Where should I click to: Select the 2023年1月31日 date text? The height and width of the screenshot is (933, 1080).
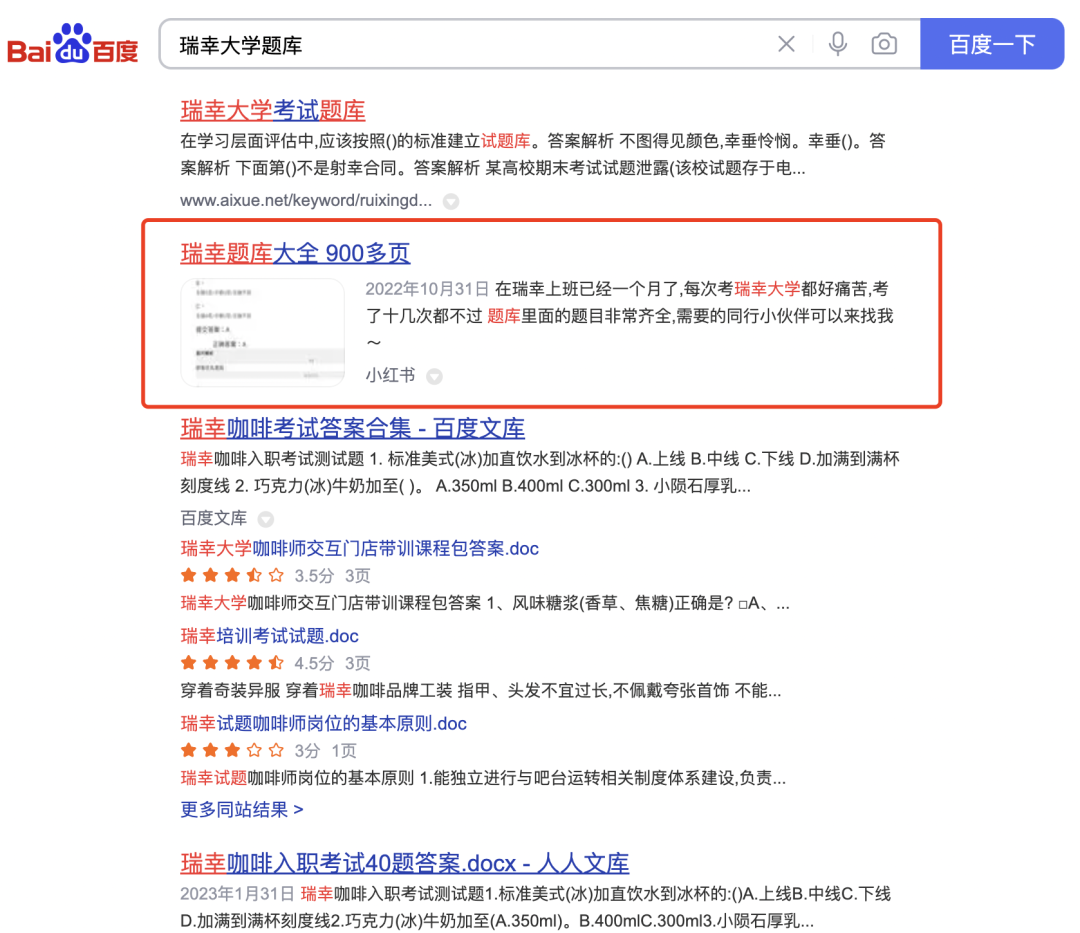tap(238, 894)
